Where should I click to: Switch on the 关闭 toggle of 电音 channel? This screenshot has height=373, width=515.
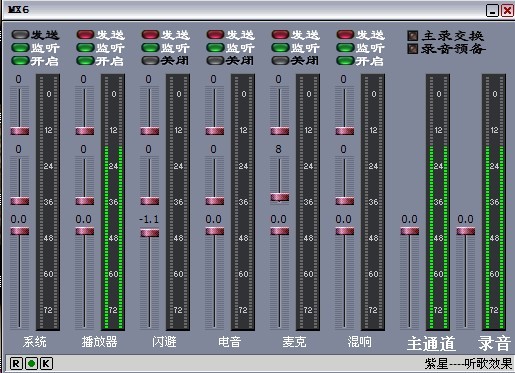[x=215, y=61]
